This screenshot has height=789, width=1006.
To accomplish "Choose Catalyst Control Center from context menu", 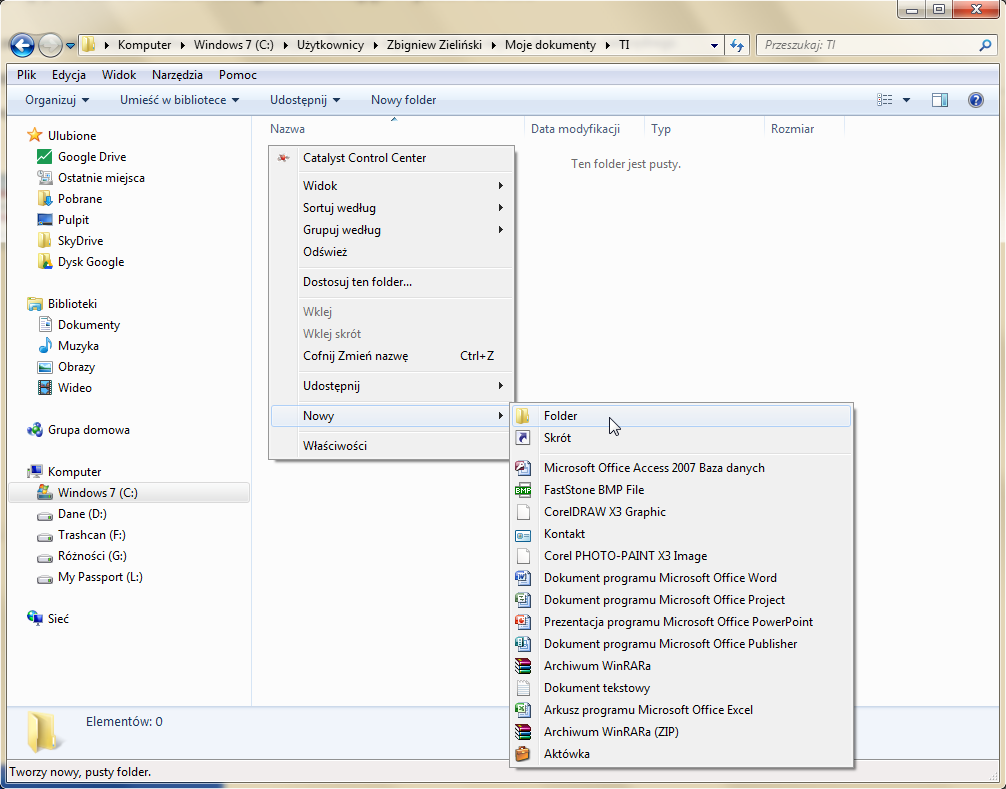I will 391,158.
